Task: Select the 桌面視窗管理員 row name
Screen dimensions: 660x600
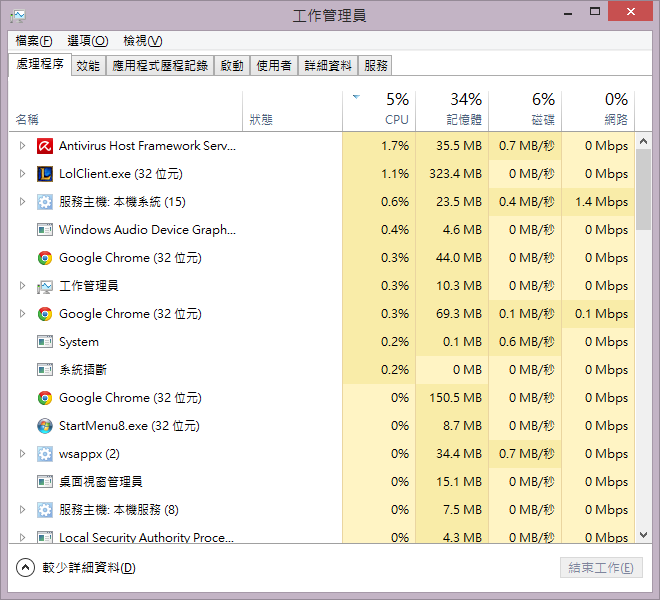Action: click(101, 482)
